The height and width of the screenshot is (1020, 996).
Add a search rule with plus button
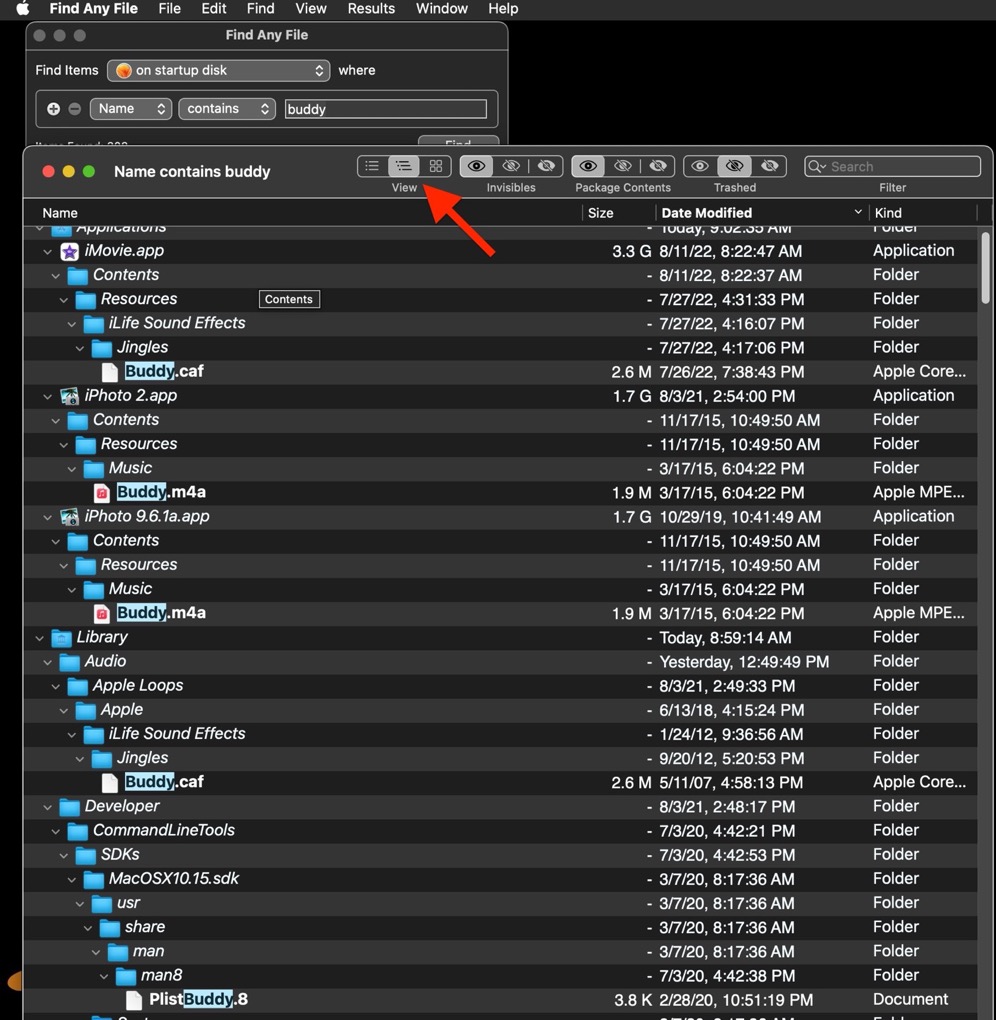tap(53, 109)
